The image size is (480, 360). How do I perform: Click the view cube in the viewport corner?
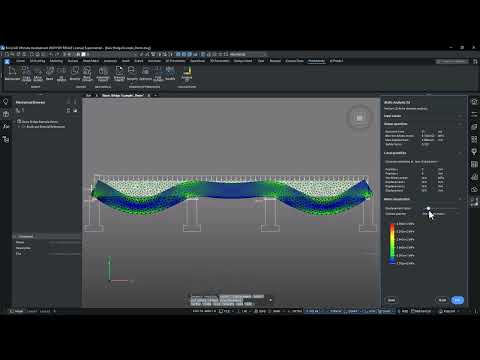[x=359, y=117]
